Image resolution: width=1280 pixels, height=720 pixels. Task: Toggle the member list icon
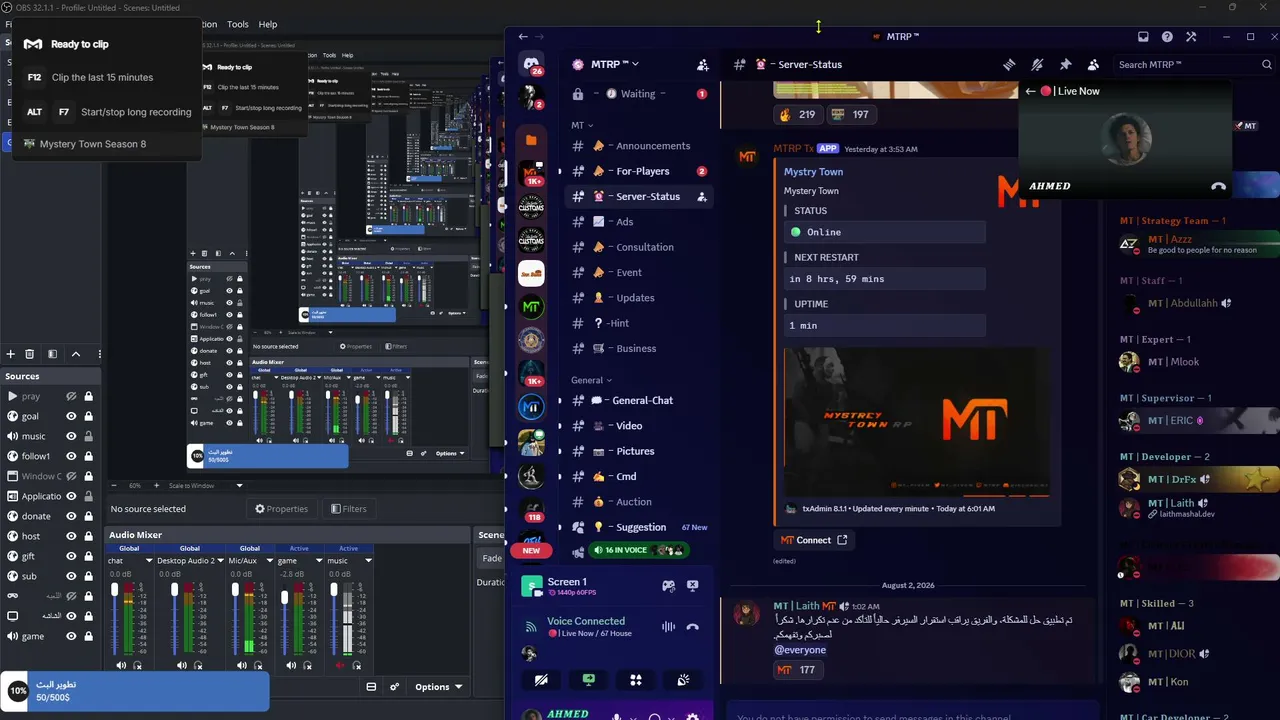pos(1093,64)
